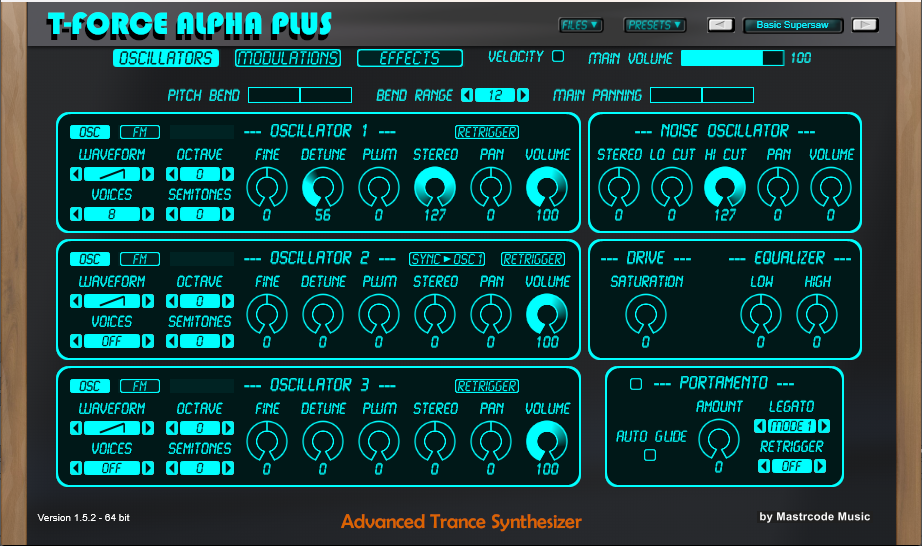Click the Main Panning slider
The height and width of the screenshot is (546, 922).
(701, 95)
